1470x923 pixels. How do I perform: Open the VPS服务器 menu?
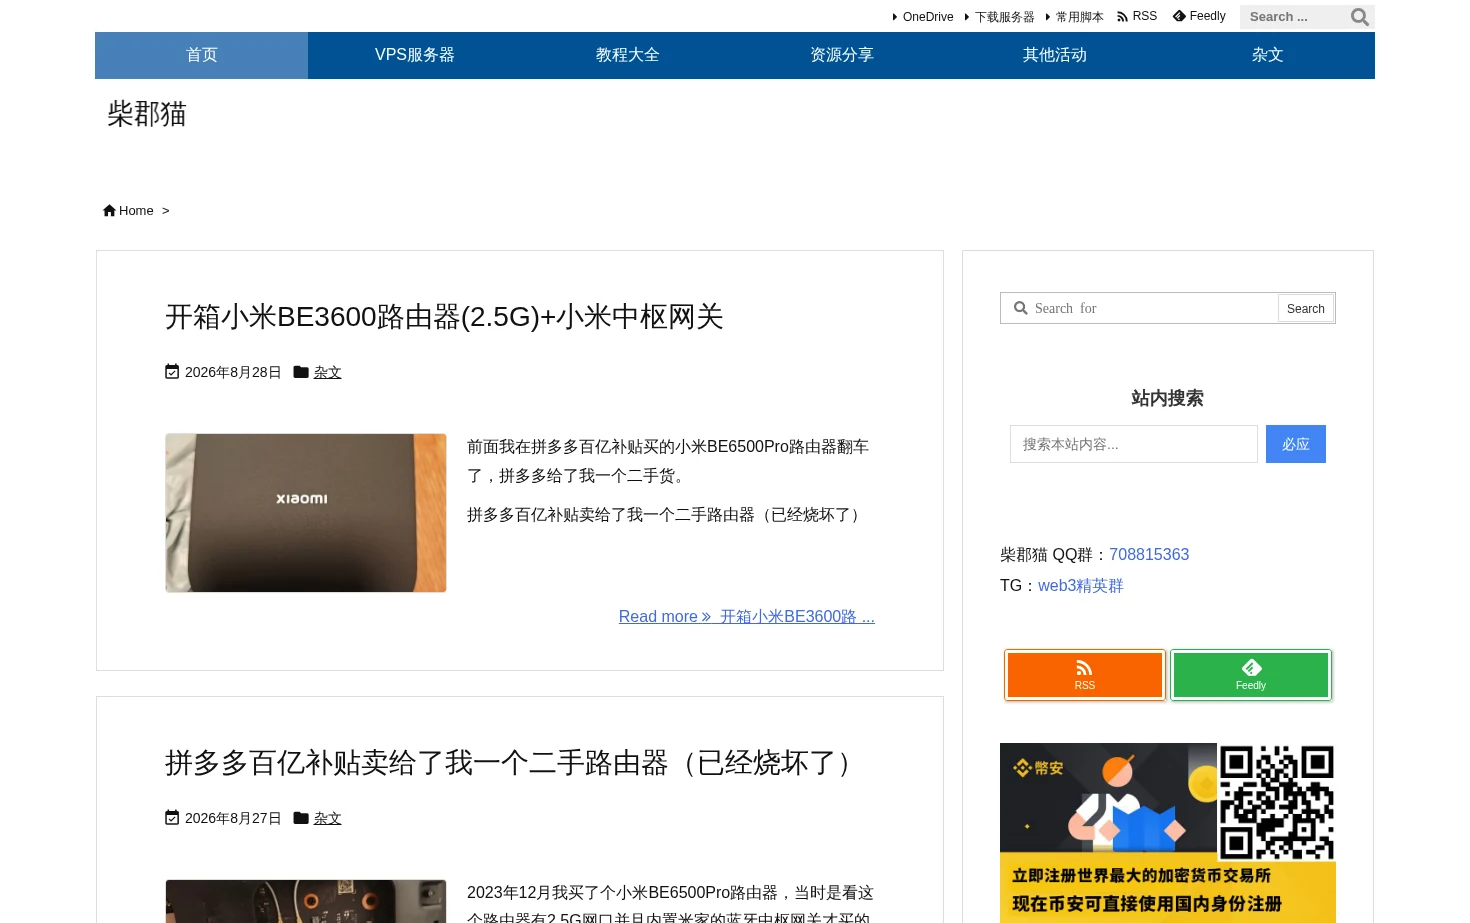click(415, 55)
